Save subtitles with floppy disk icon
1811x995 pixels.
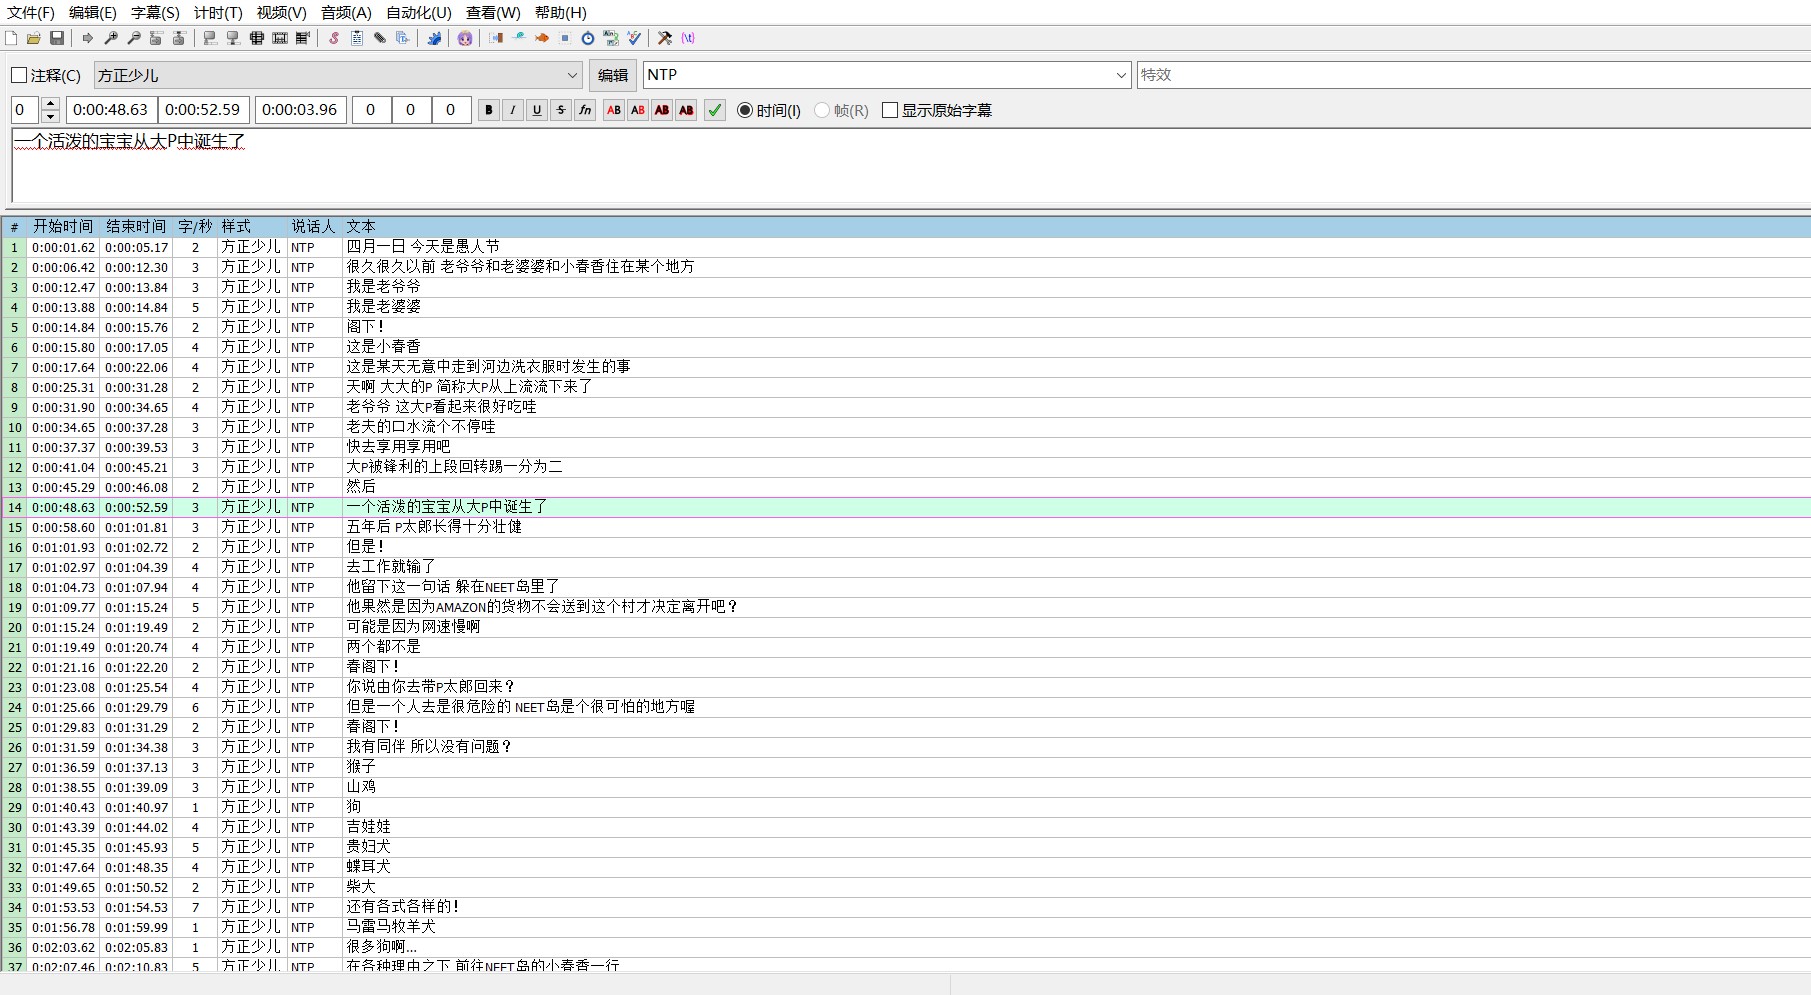point(57,38)
